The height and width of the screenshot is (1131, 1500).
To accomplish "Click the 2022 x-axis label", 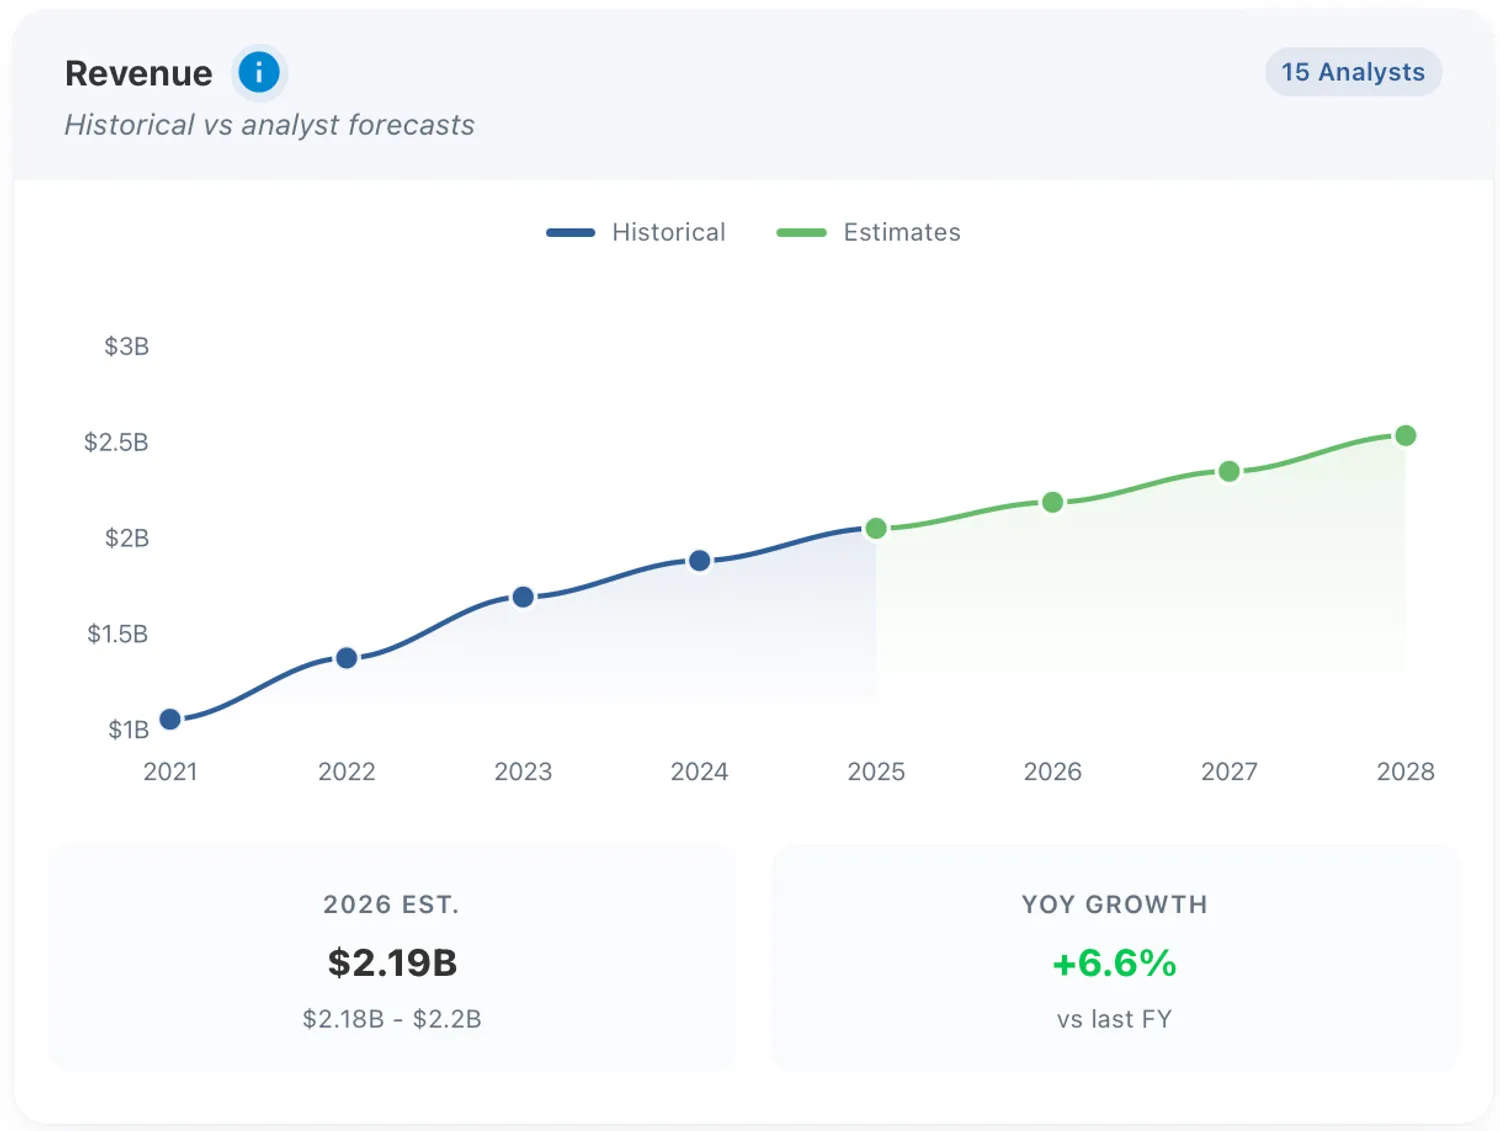I will click(347, 772).
